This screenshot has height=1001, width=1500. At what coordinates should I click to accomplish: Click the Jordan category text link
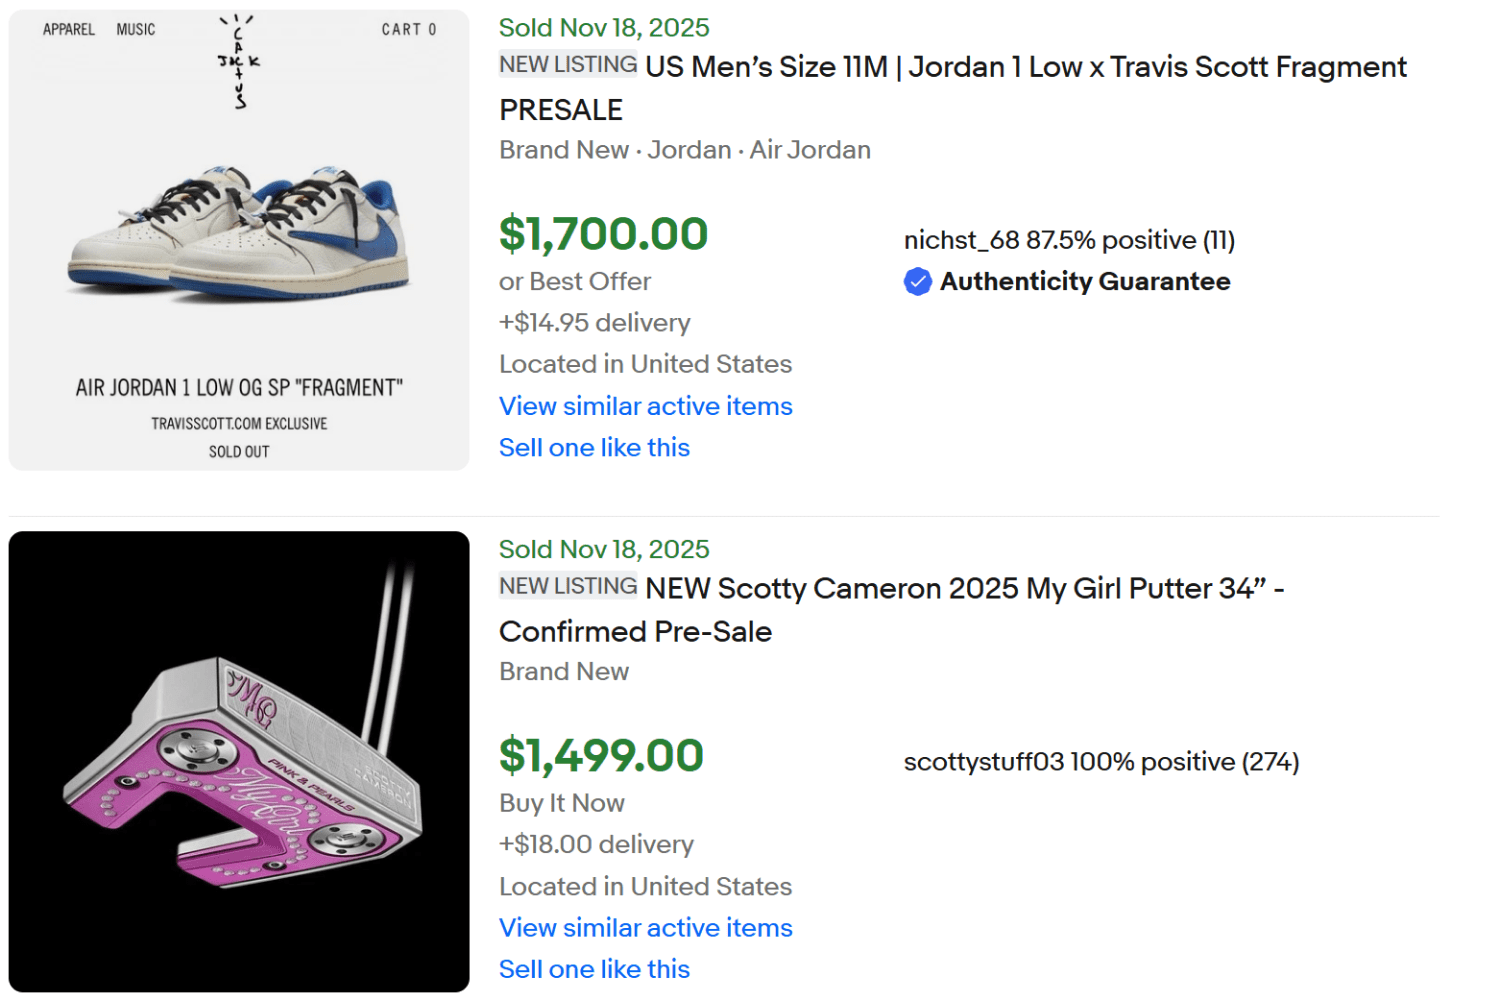688,150
